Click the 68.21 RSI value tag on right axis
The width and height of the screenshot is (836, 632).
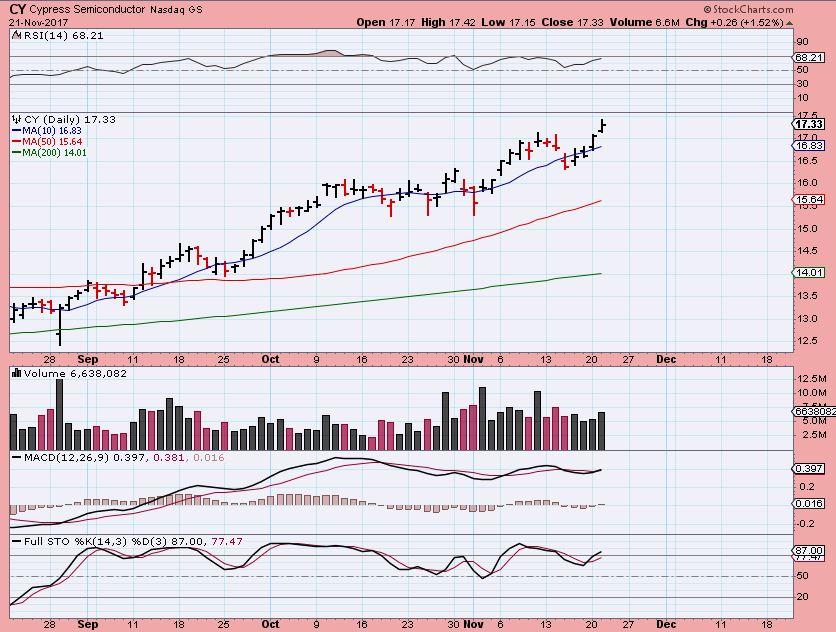click(809, 57)
